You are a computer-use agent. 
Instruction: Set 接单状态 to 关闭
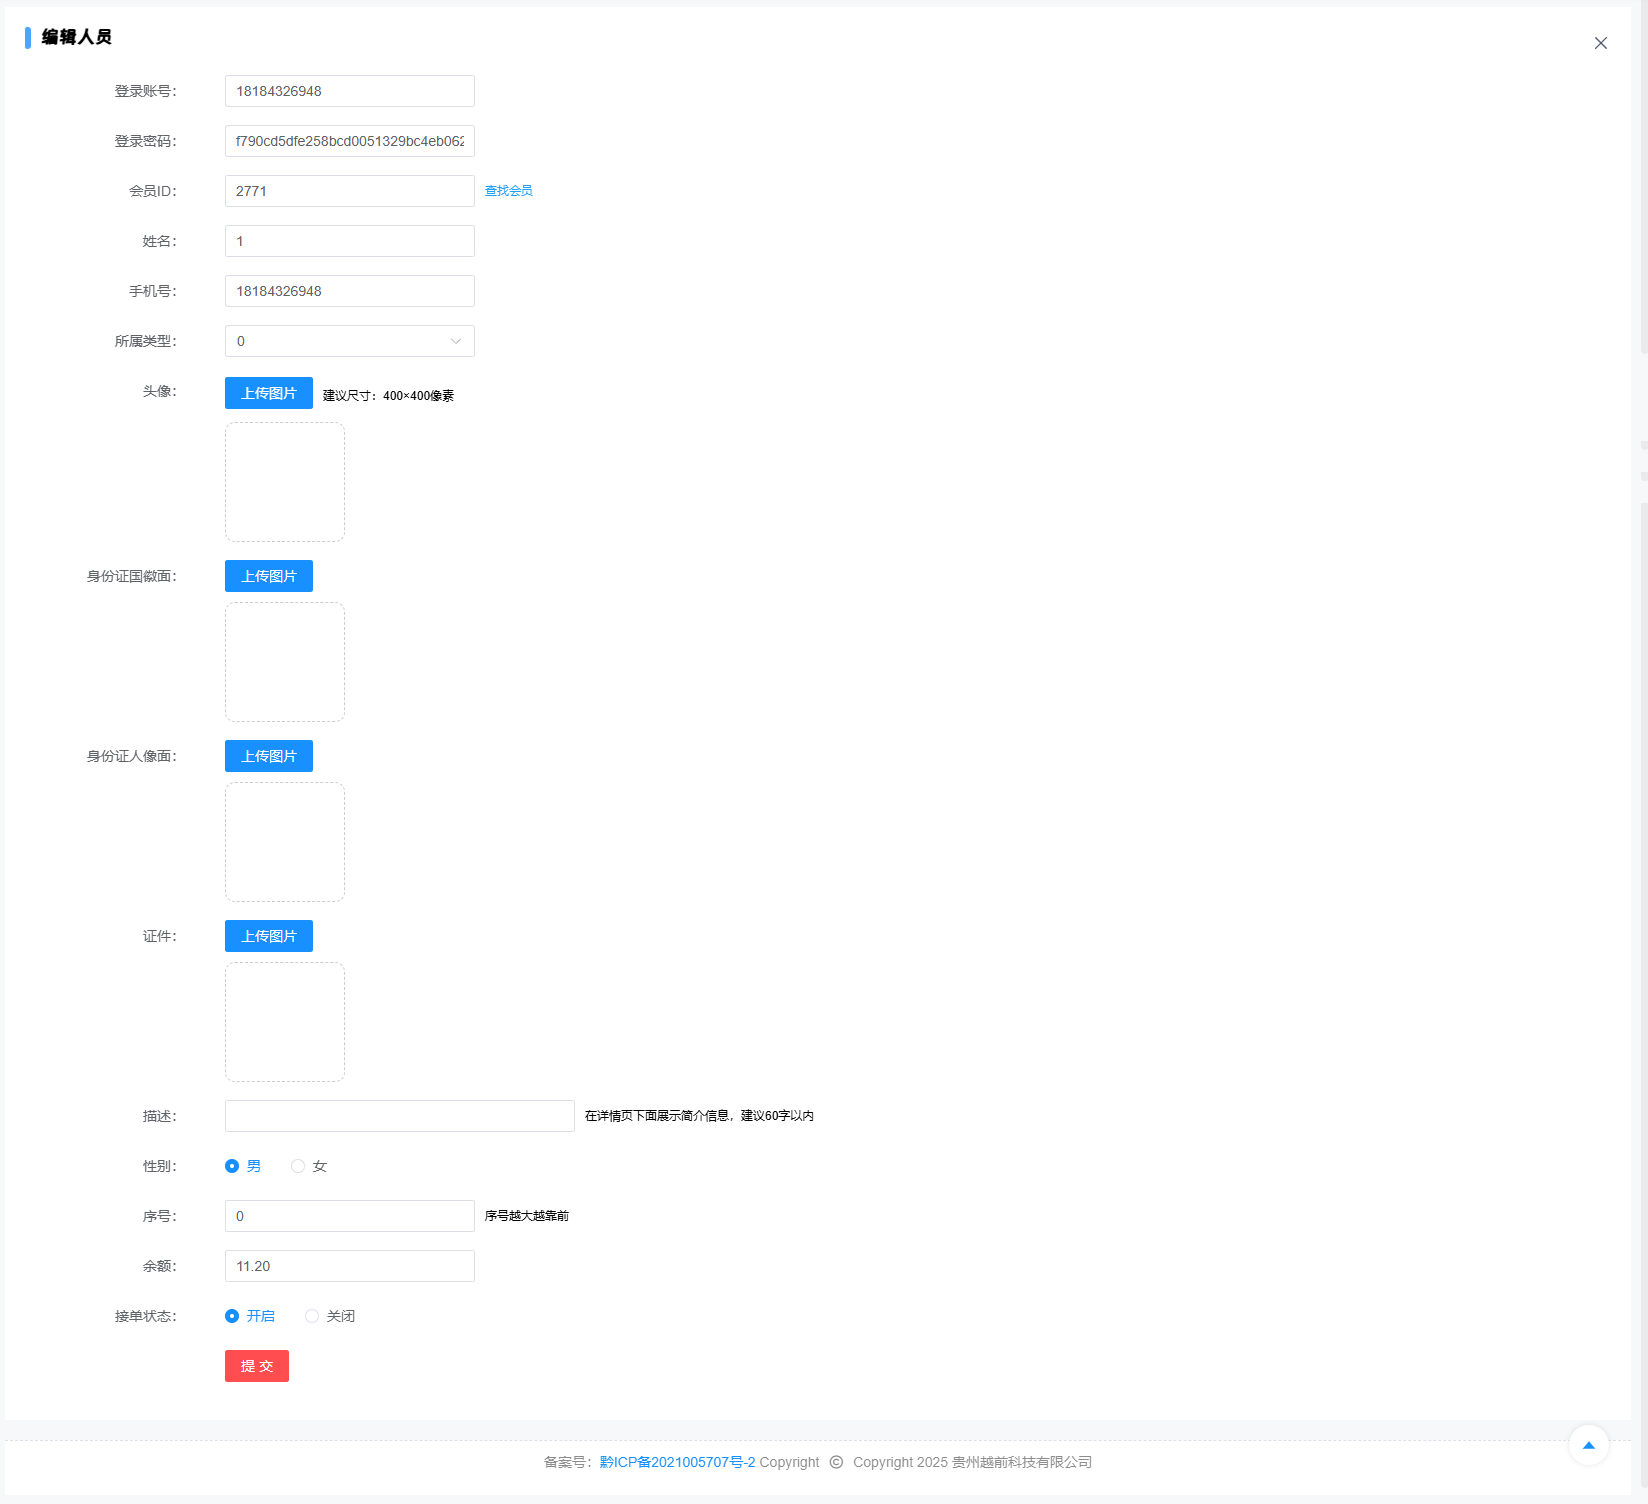pos(312,1316)
